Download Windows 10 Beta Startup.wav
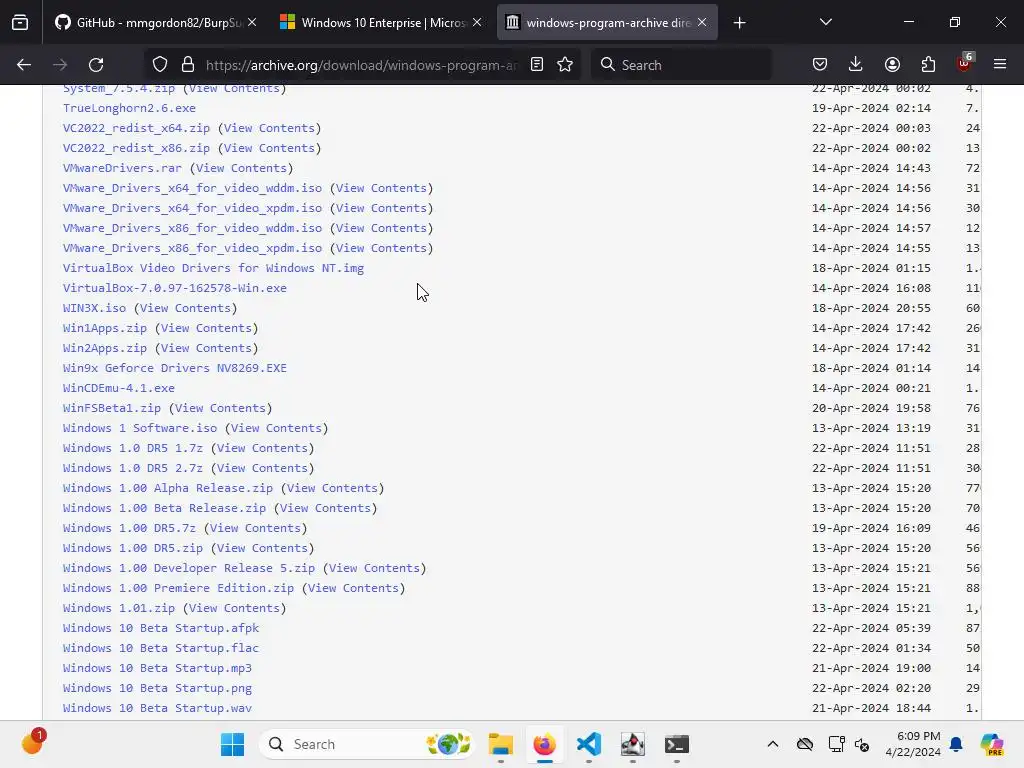 click(x=157, y=708)
